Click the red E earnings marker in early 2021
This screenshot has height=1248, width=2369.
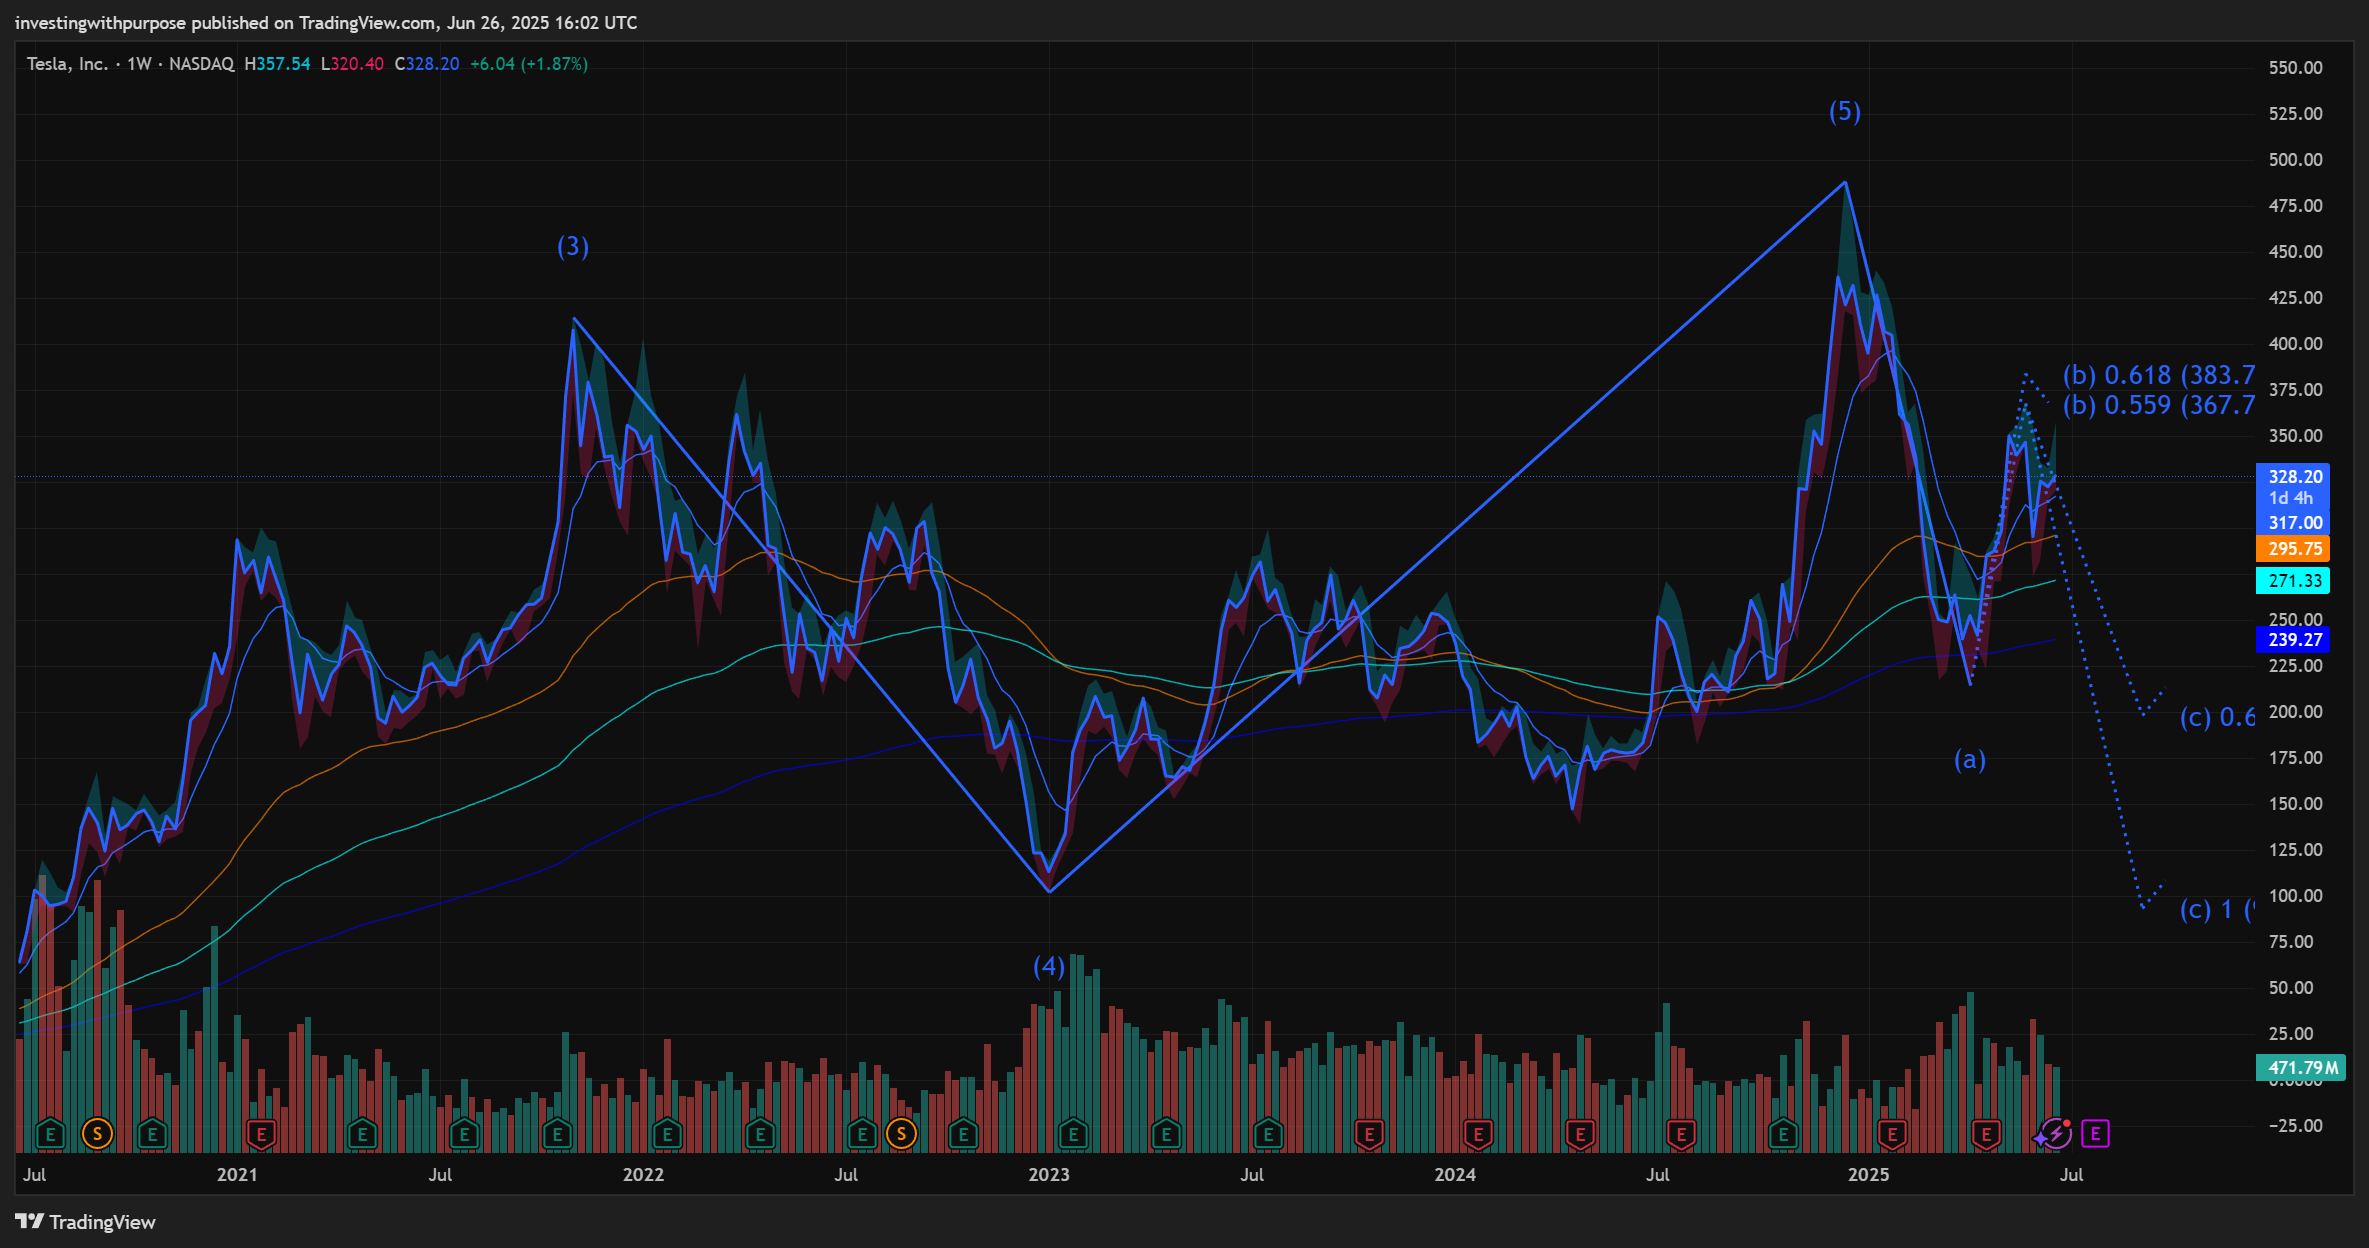[261, 1134]
